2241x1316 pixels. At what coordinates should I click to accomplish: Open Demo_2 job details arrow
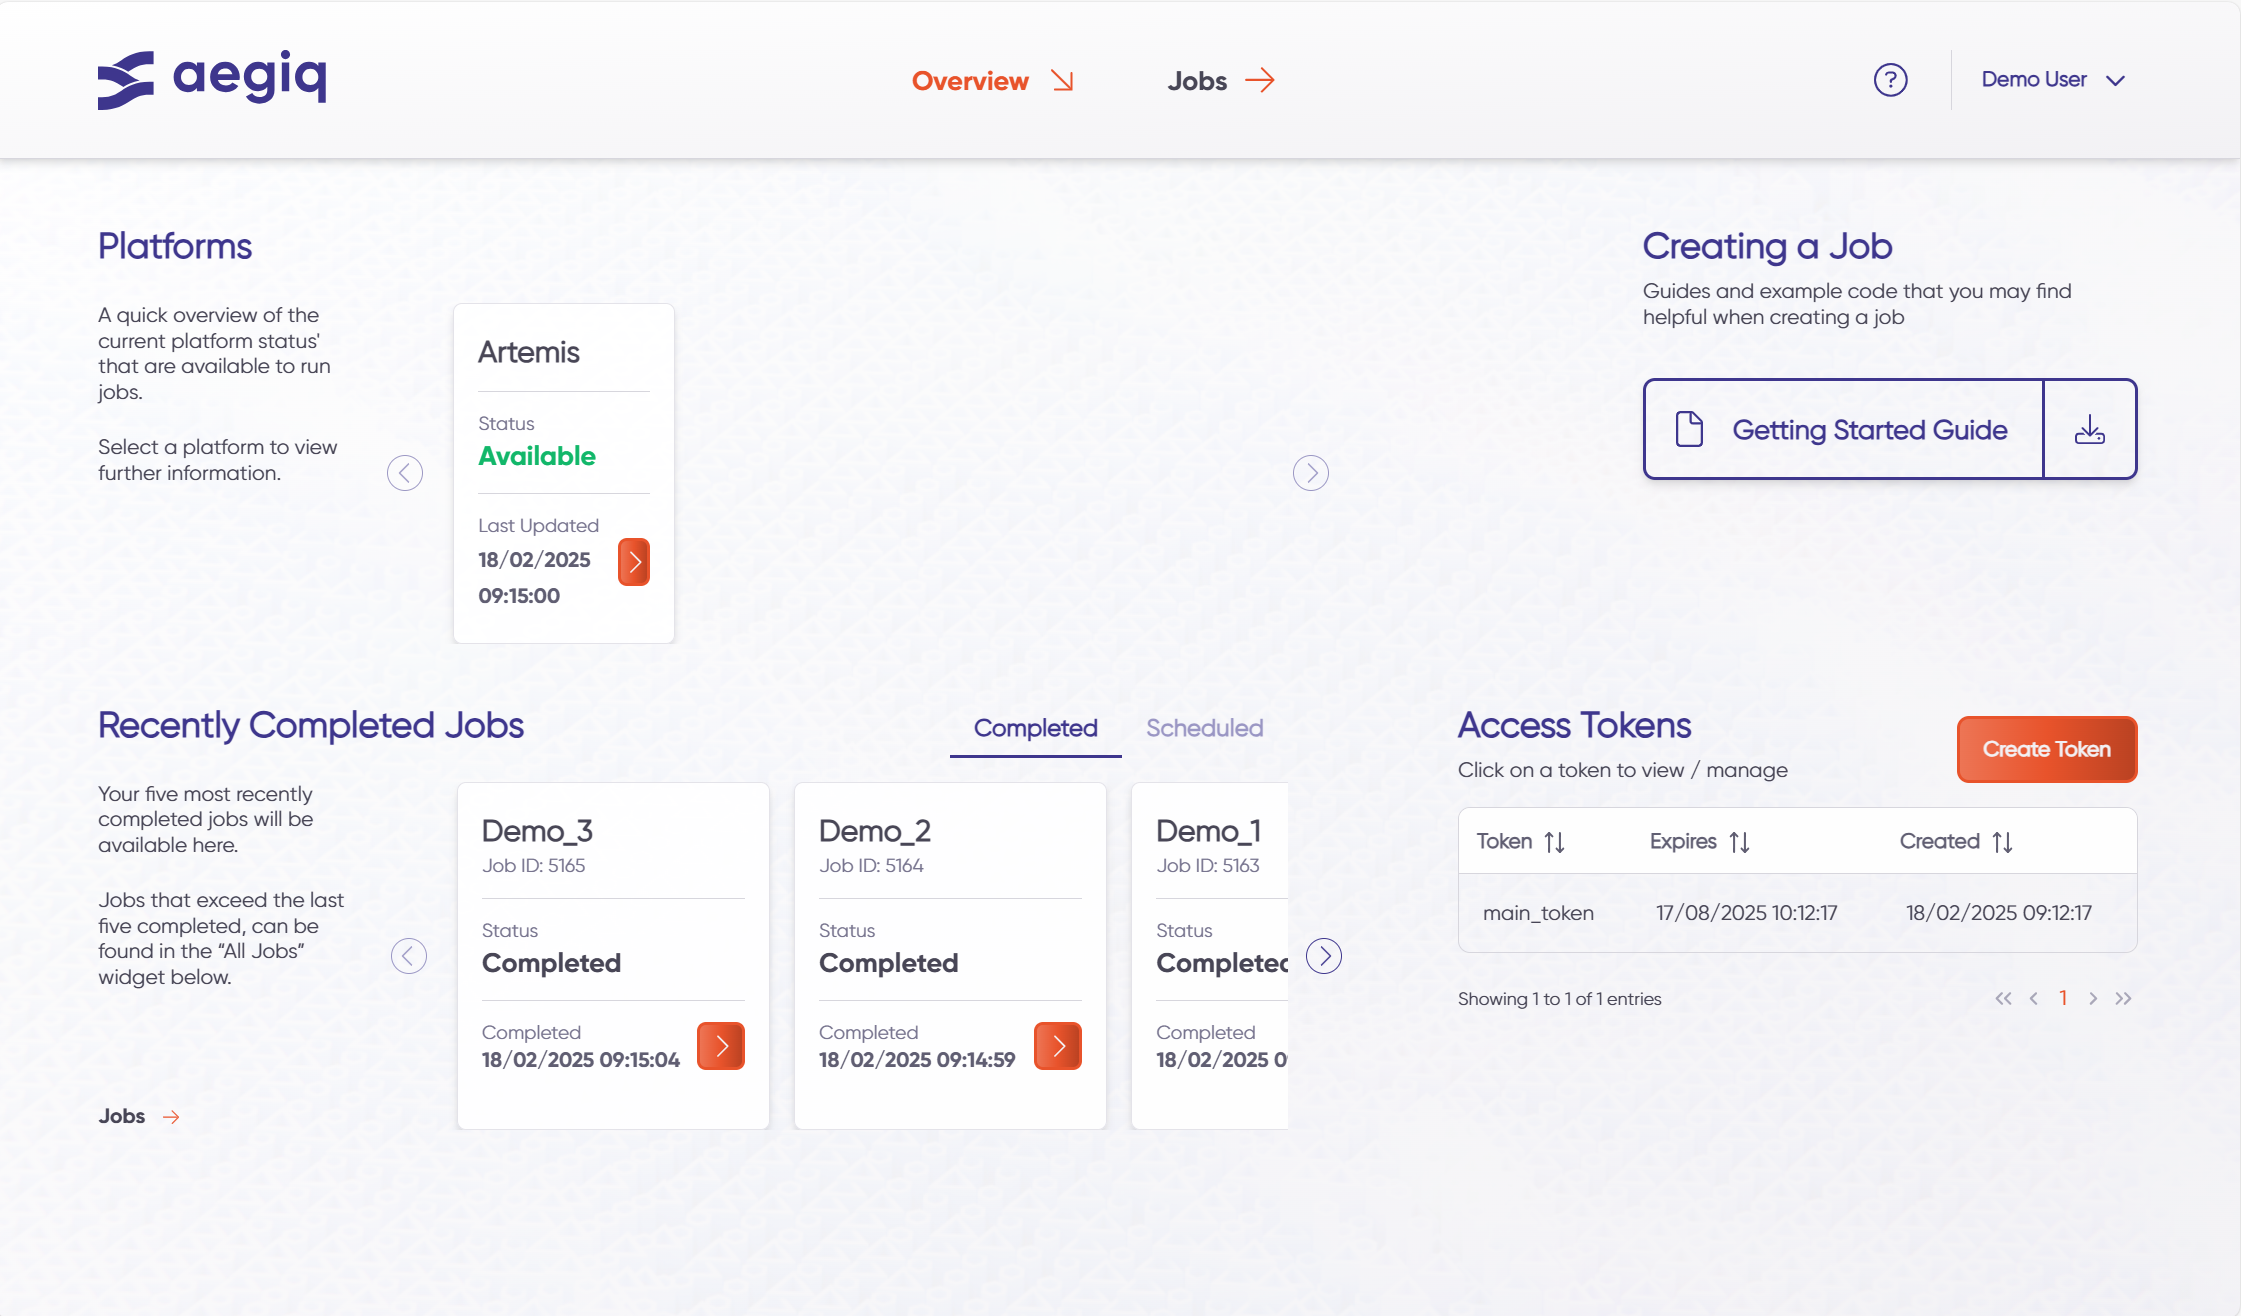[1057, 1046]
